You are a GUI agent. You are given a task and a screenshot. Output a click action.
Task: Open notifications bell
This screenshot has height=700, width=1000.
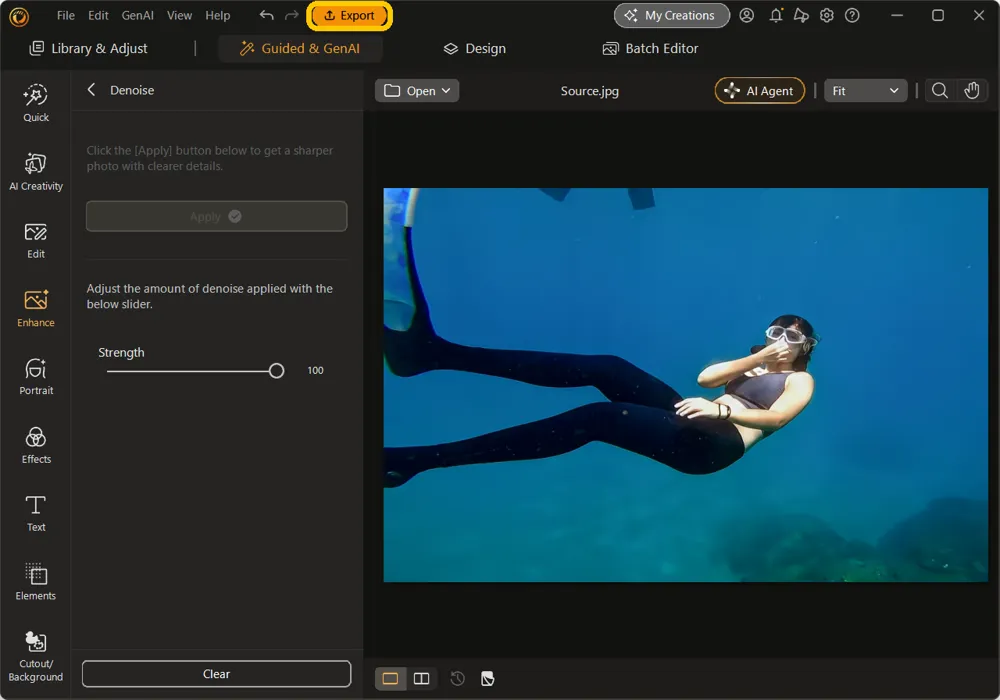tap(776, 15)
